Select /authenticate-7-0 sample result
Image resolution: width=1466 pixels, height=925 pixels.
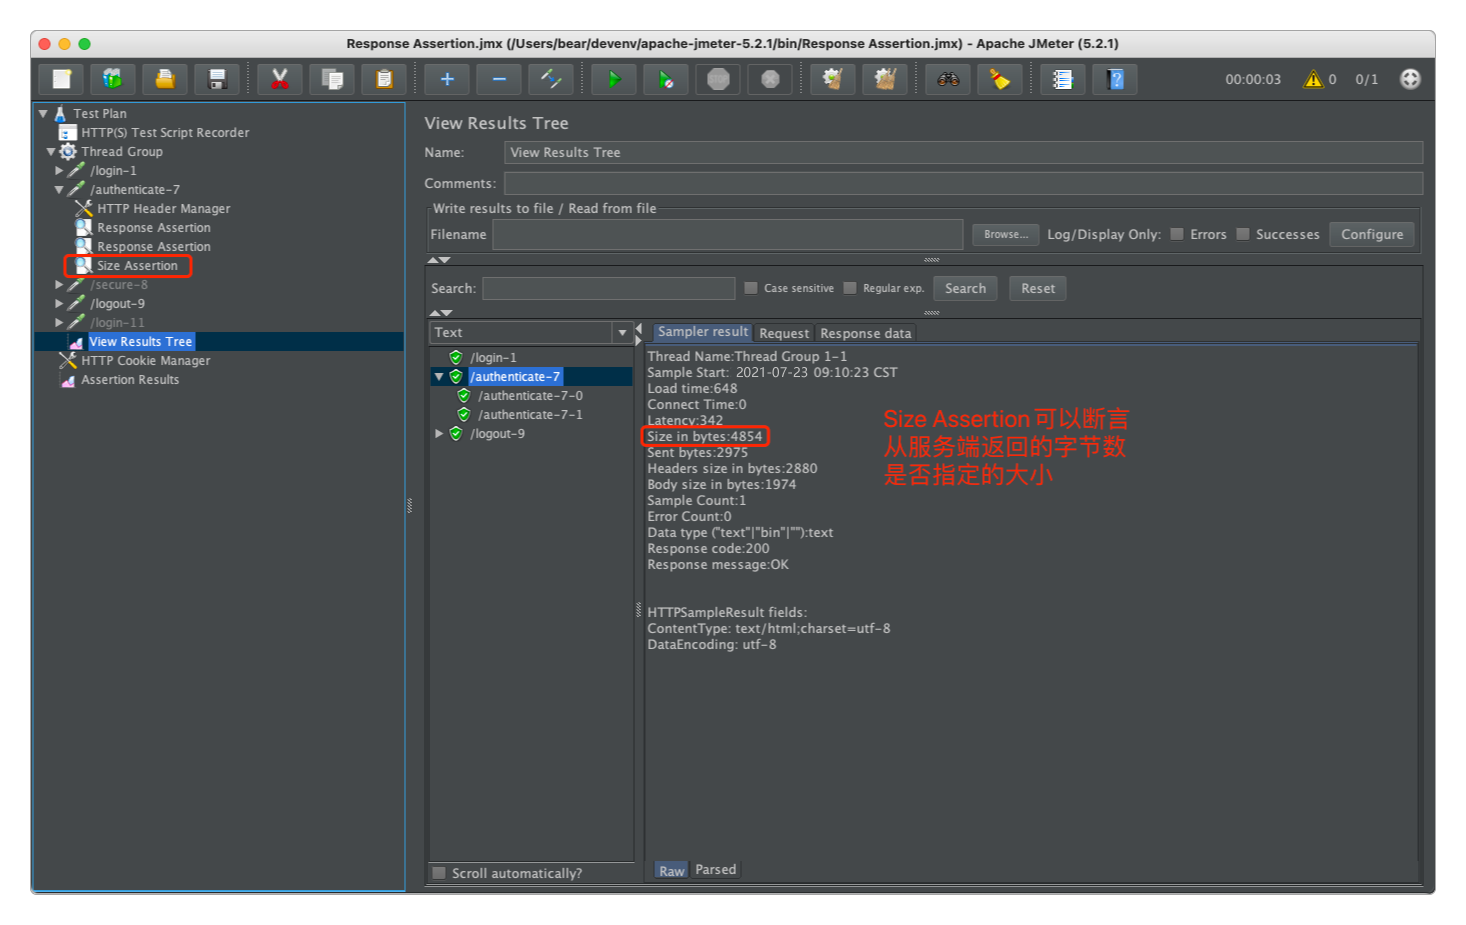point(530,396)
